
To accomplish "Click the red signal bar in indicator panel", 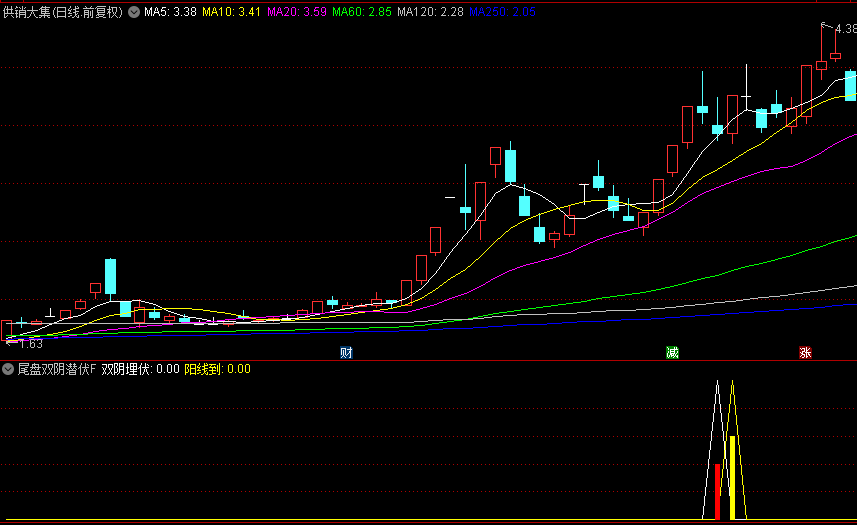I will [717, 491].
